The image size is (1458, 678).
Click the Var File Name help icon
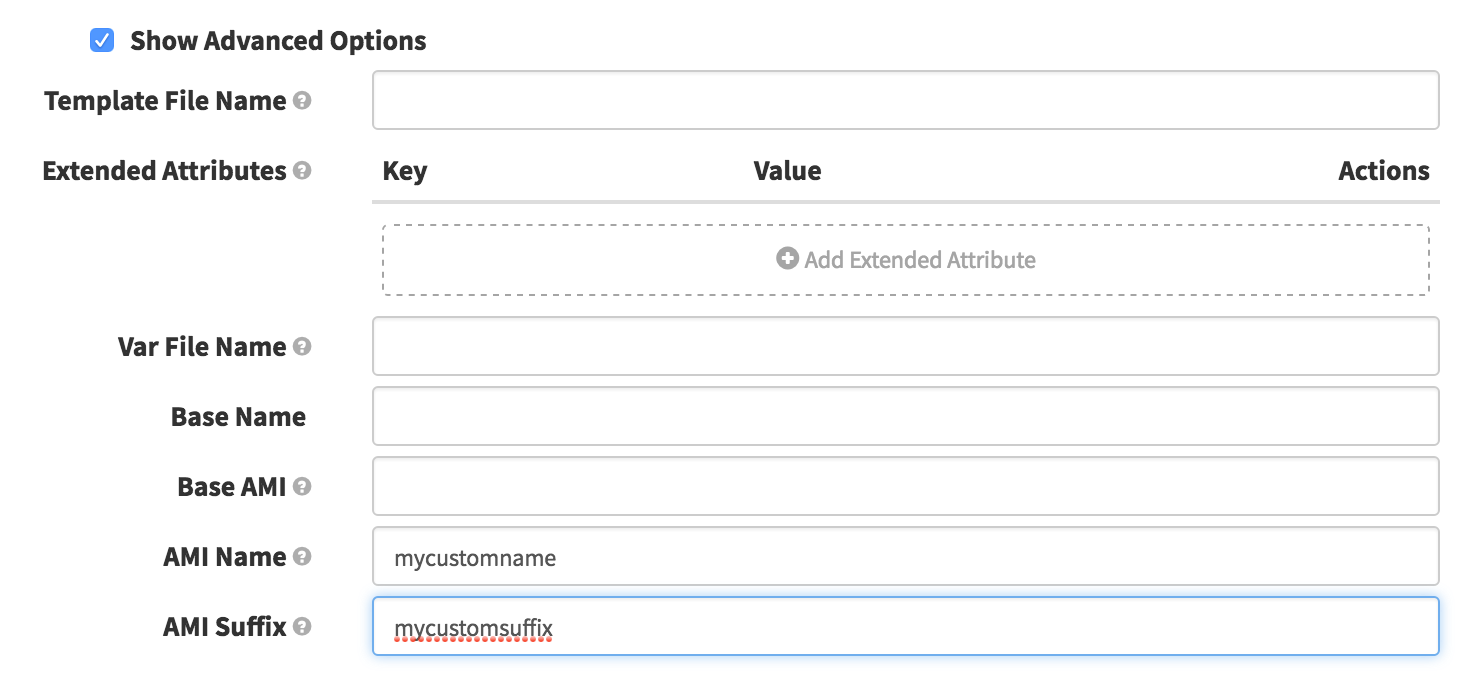302,347
